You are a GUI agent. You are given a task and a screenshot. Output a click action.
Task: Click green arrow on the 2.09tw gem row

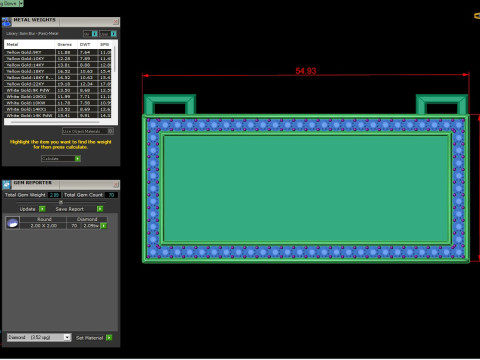point(104,226)
